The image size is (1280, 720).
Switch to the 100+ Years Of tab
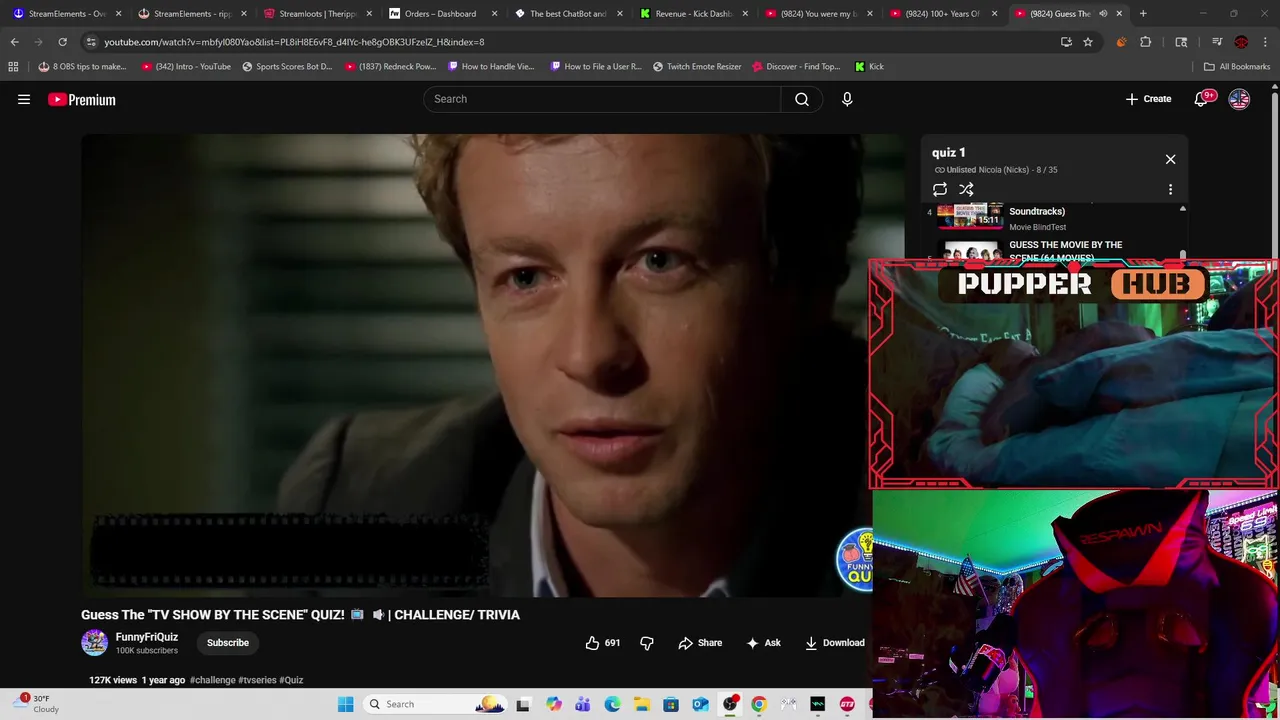click(943, 13)
